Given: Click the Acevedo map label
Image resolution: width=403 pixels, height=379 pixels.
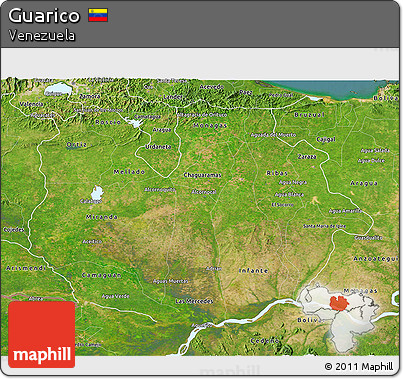Looking at the screenshot, I should tap(212, 87).
